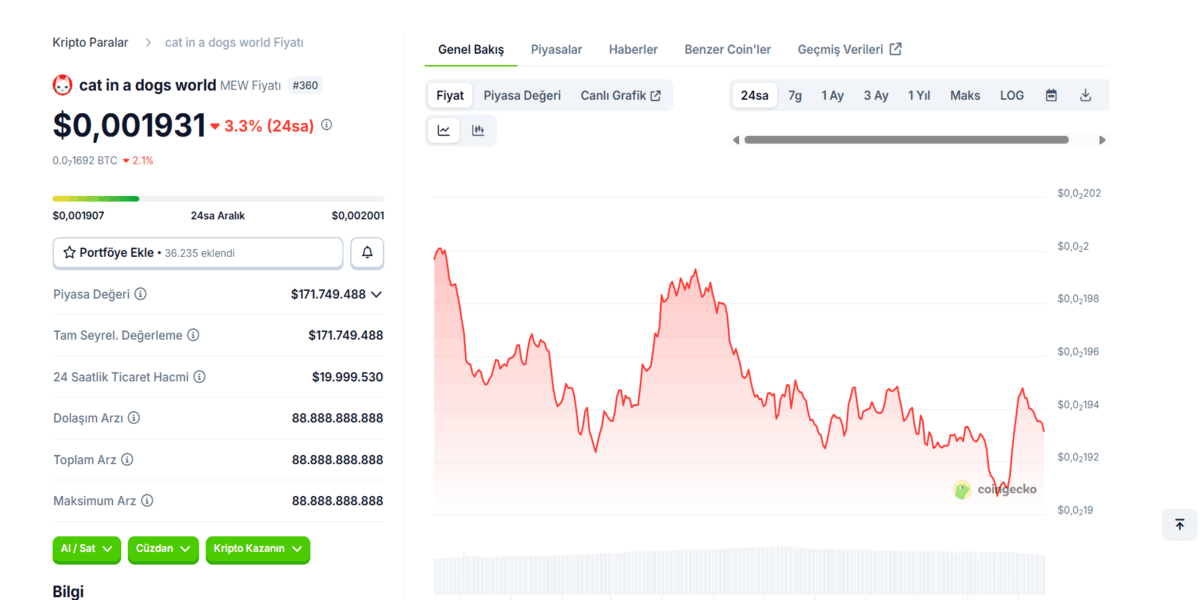Switch chart to Piyasa Değeri
Viewport: 1200px width, 600px height.
[x=522, y=96]
